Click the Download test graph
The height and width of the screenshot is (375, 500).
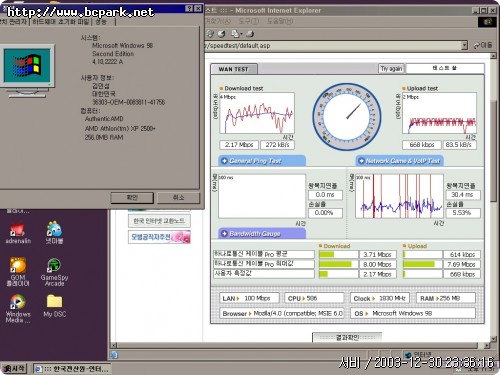(x=257, y=113)
